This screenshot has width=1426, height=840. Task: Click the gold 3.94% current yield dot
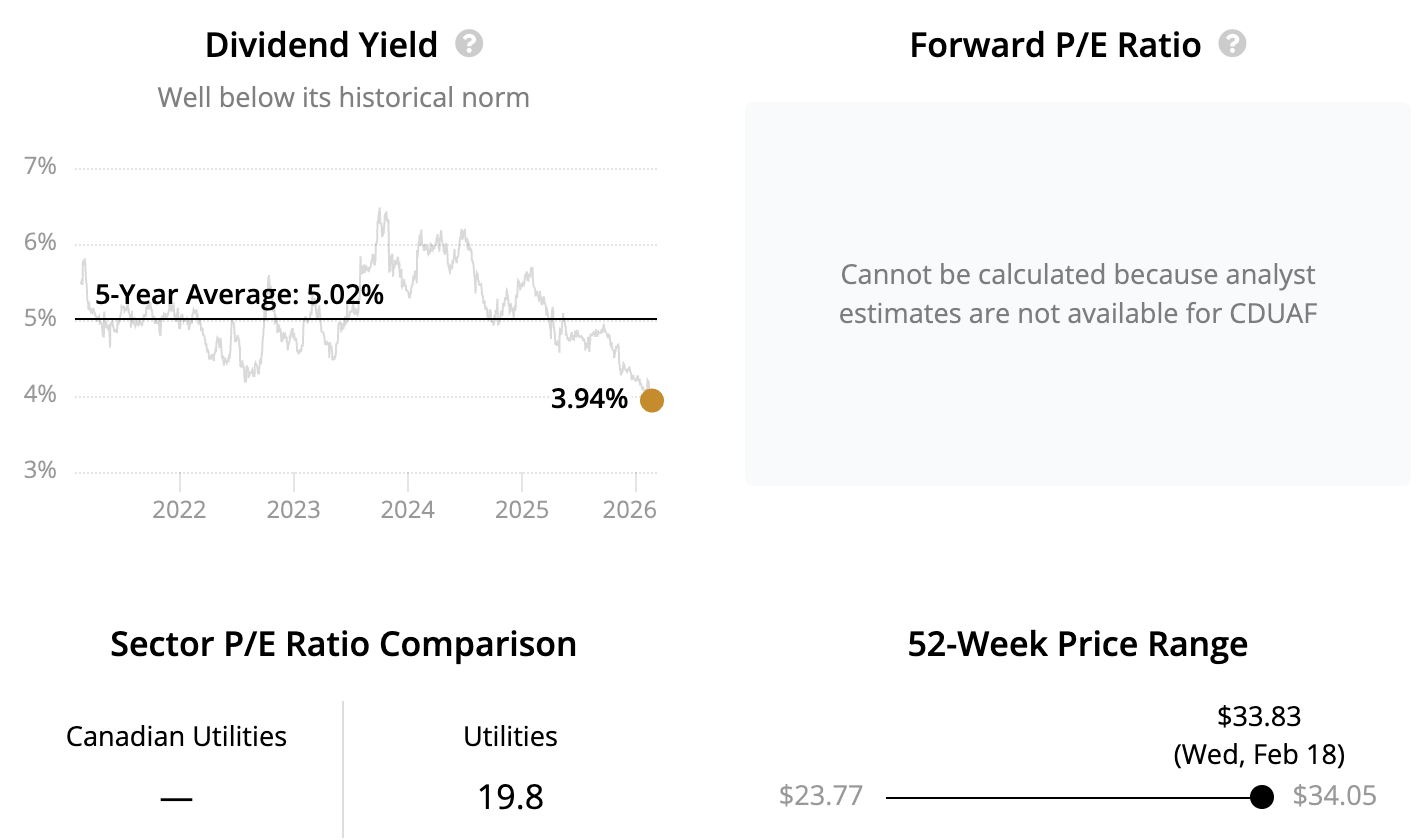651,400
